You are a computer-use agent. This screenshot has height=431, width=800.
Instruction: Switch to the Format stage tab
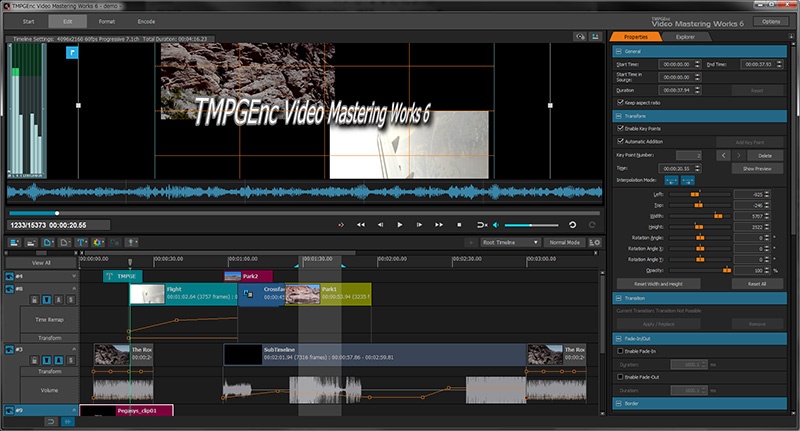click(107, 21)
